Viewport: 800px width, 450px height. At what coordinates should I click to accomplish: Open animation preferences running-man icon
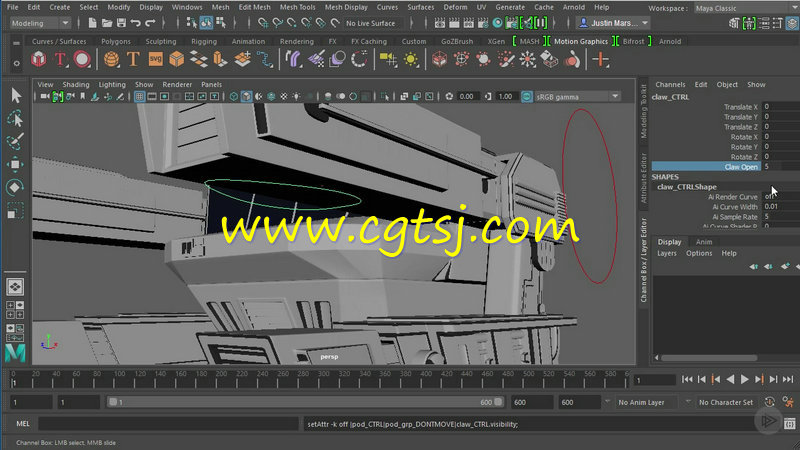[x=788, y=402]
